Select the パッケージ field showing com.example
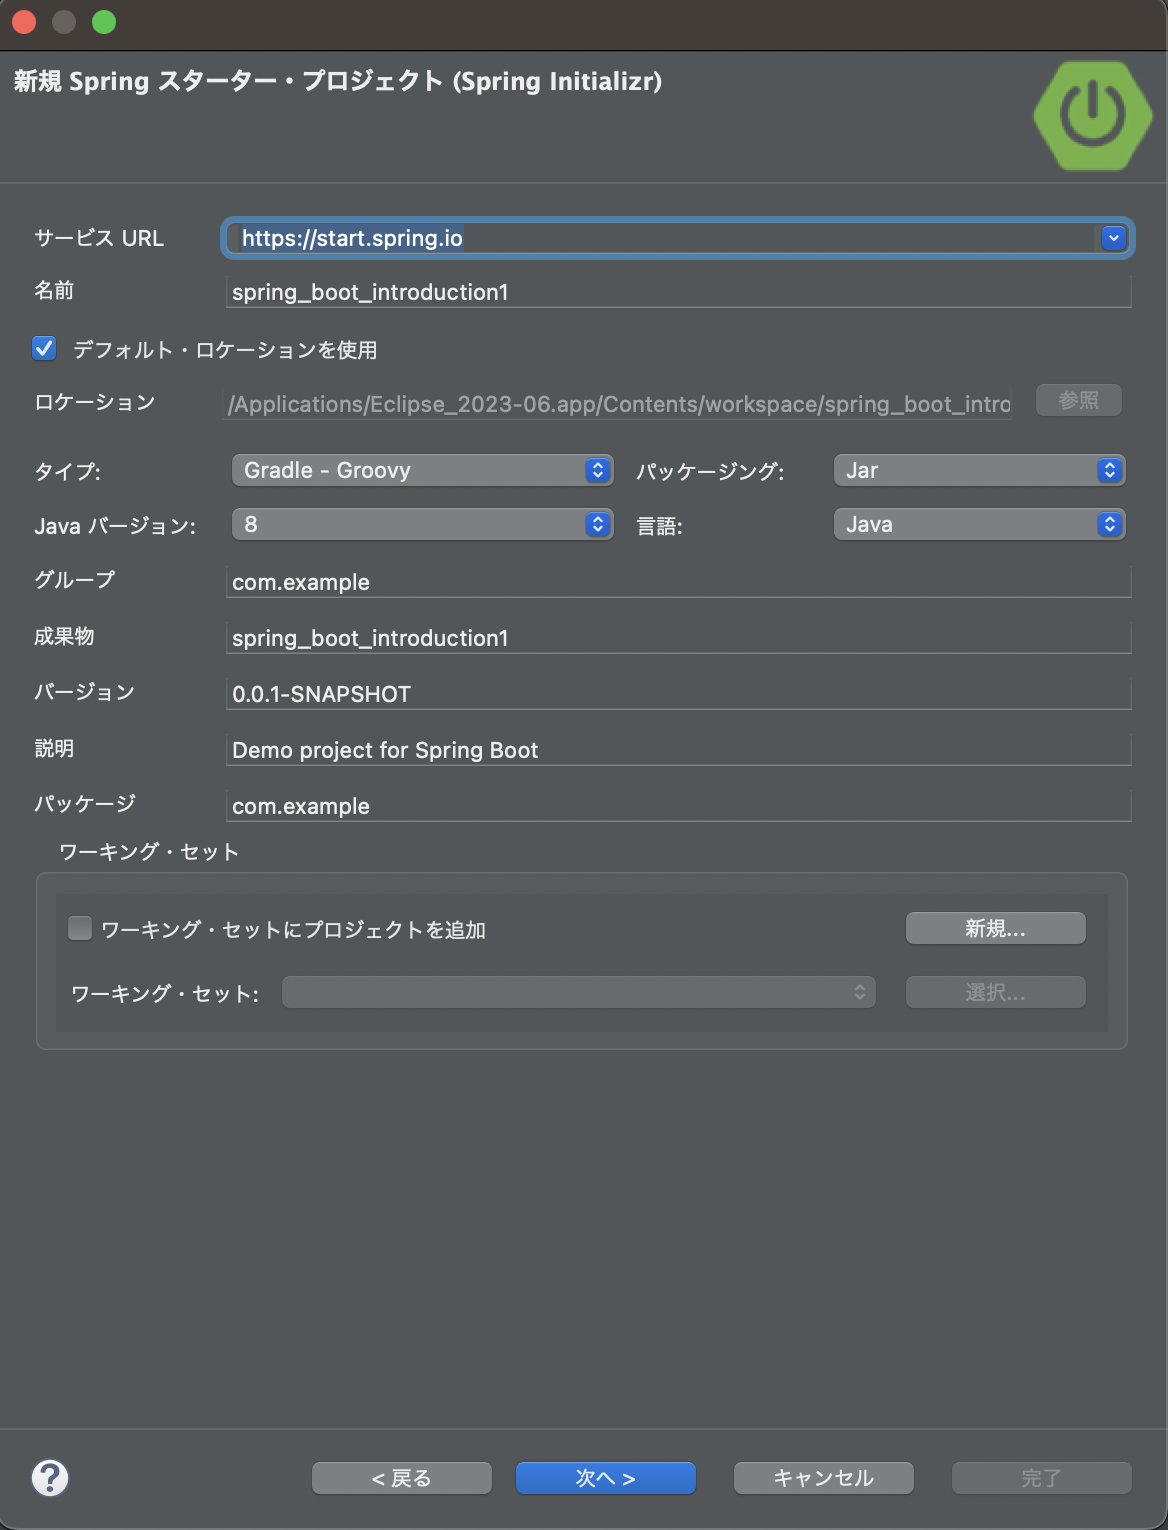 [x=679, y=805]
